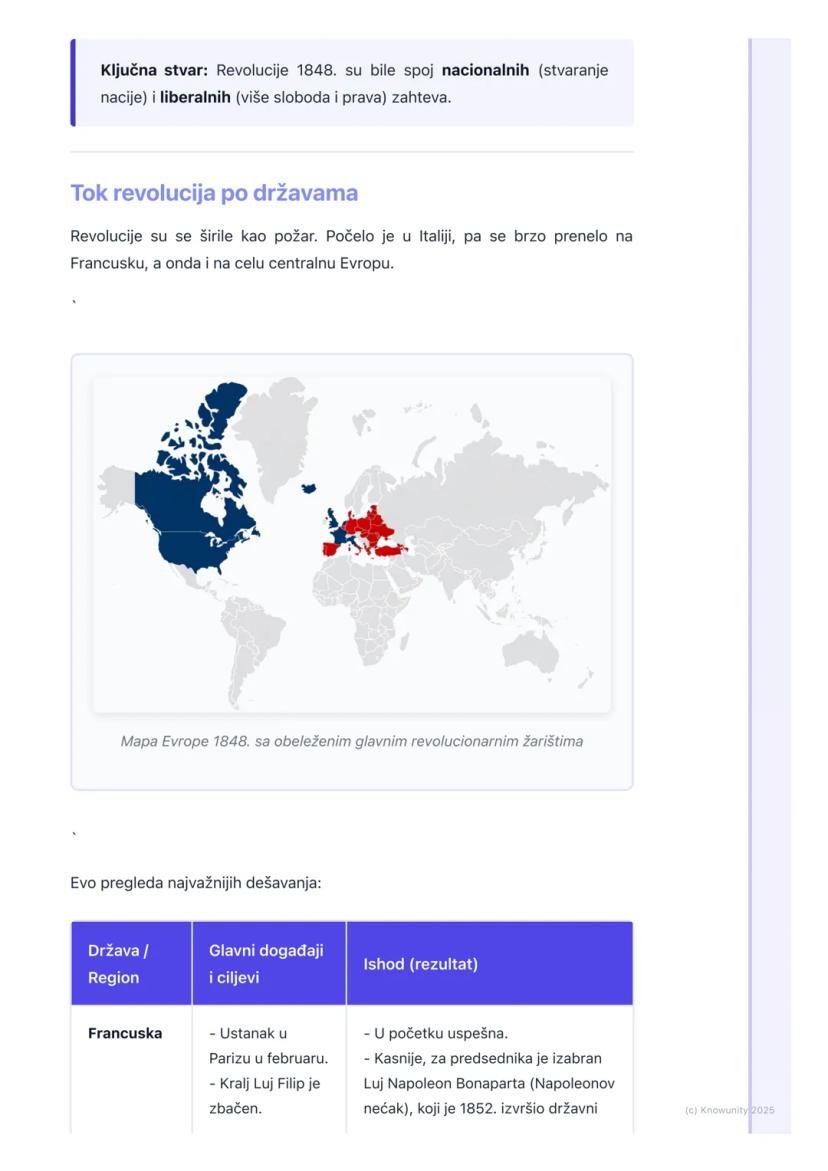828x1171 pixels.
Task: Click the paragraph starting "Revolucije su se širile"
Action: (351, 250)
